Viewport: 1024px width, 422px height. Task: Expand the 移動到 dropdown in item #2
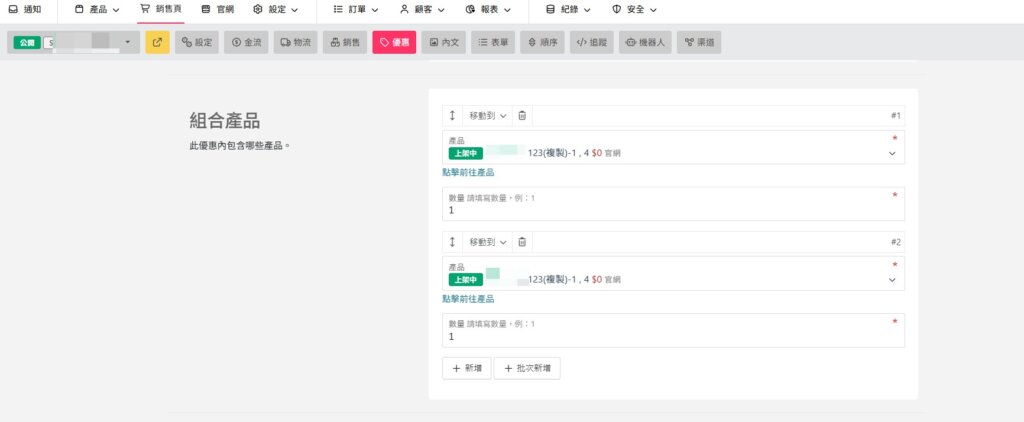[488, 242]
